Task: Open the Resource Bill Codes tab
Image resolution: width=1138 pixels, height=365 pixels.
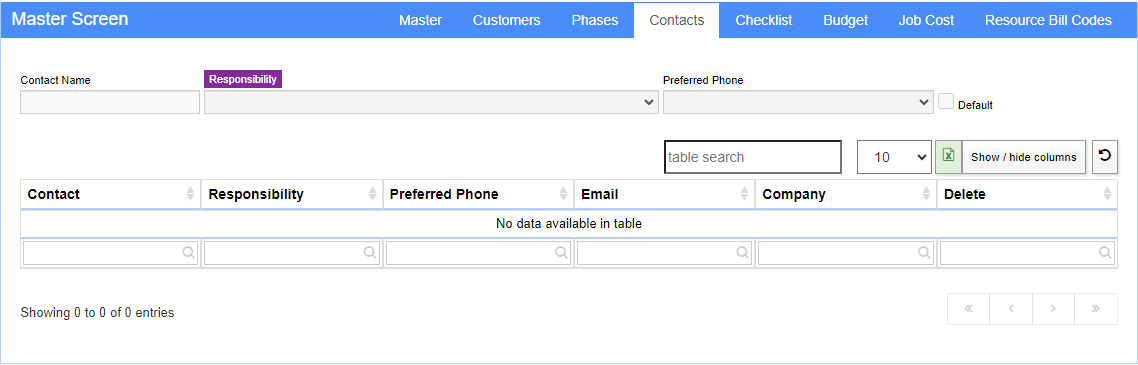Action: pyautogui.click(x=1048, y=20)
